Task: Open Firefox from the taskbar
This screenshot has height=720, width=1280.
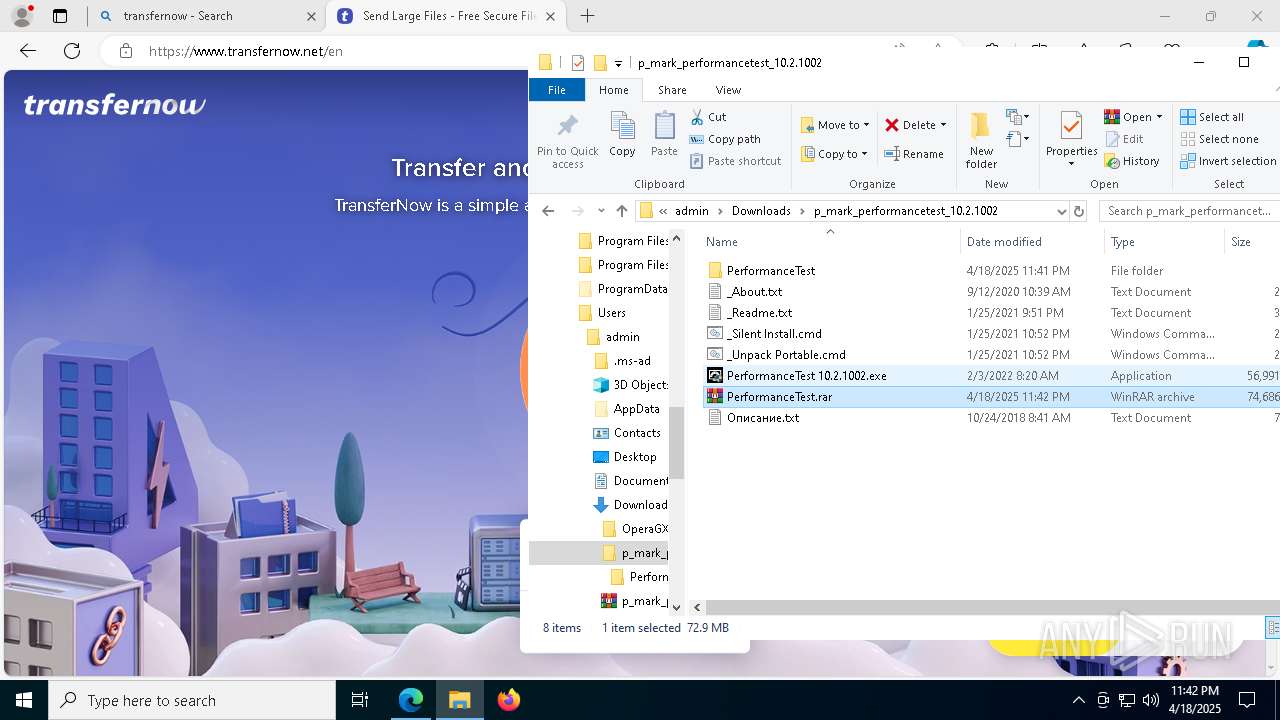Action: (x=509, y=700)
